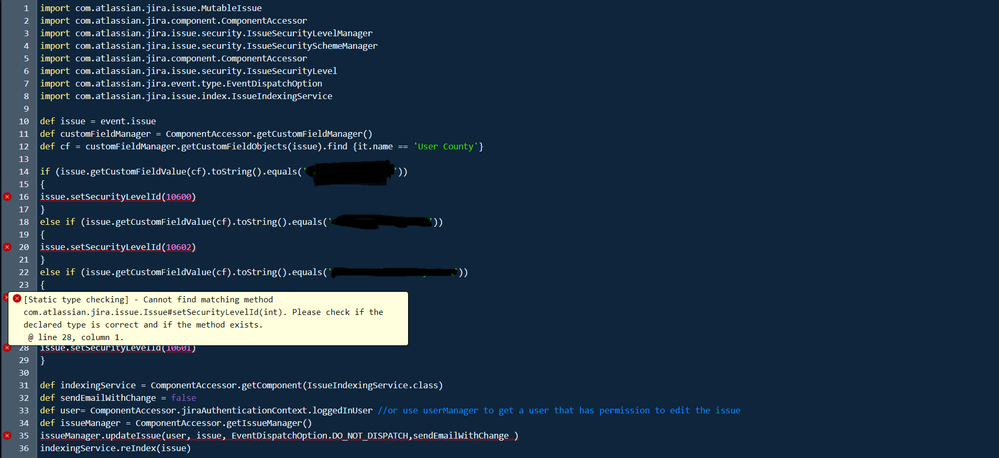Image resolution: width=999 pixels, height=458 pixels.
Task: Click setSecurityLevelId(10602) call
Action: click(x=117, y=247)
